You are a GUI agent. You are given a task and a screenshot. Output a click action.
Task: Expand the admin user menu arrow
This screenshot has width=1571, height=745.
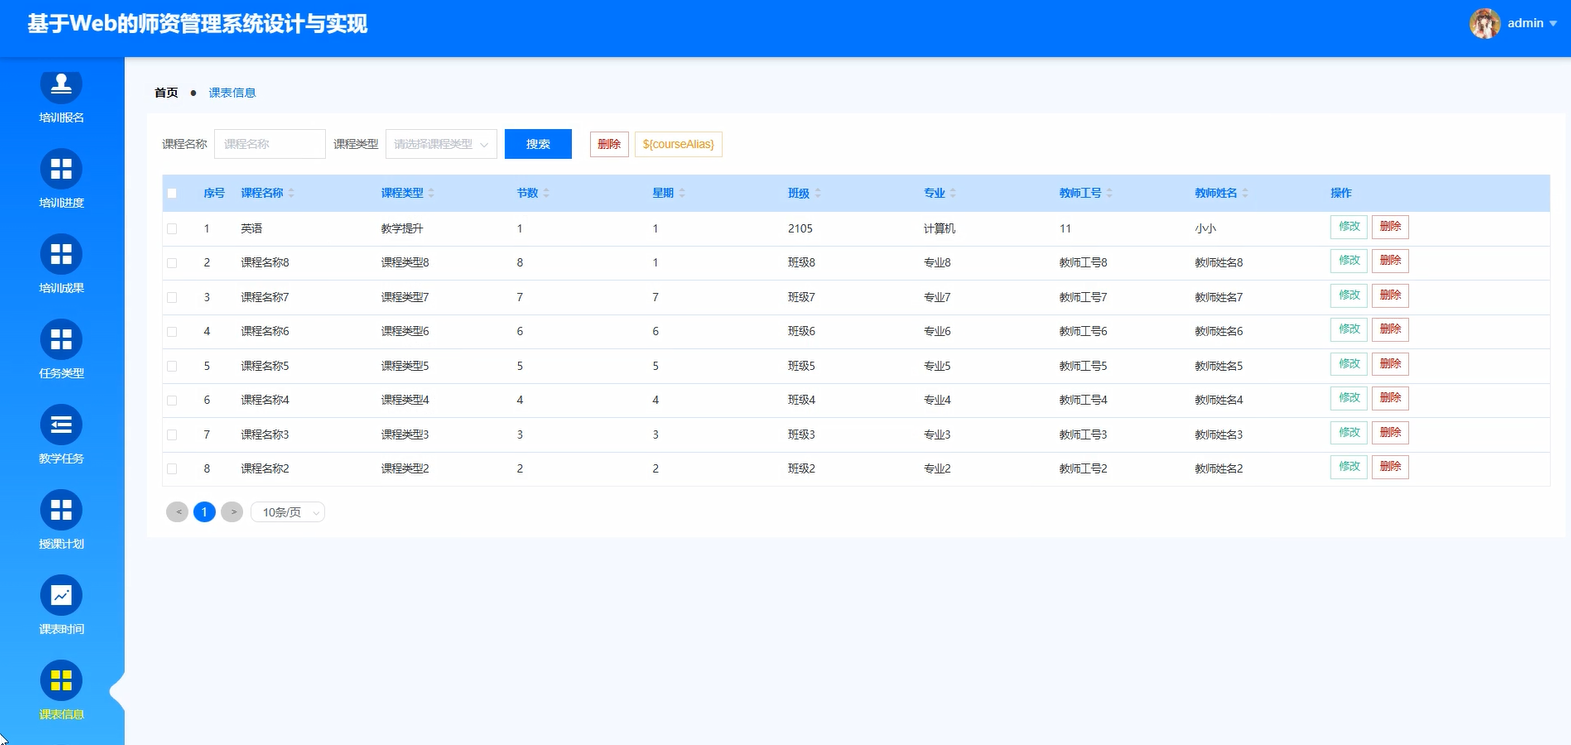1553,23
